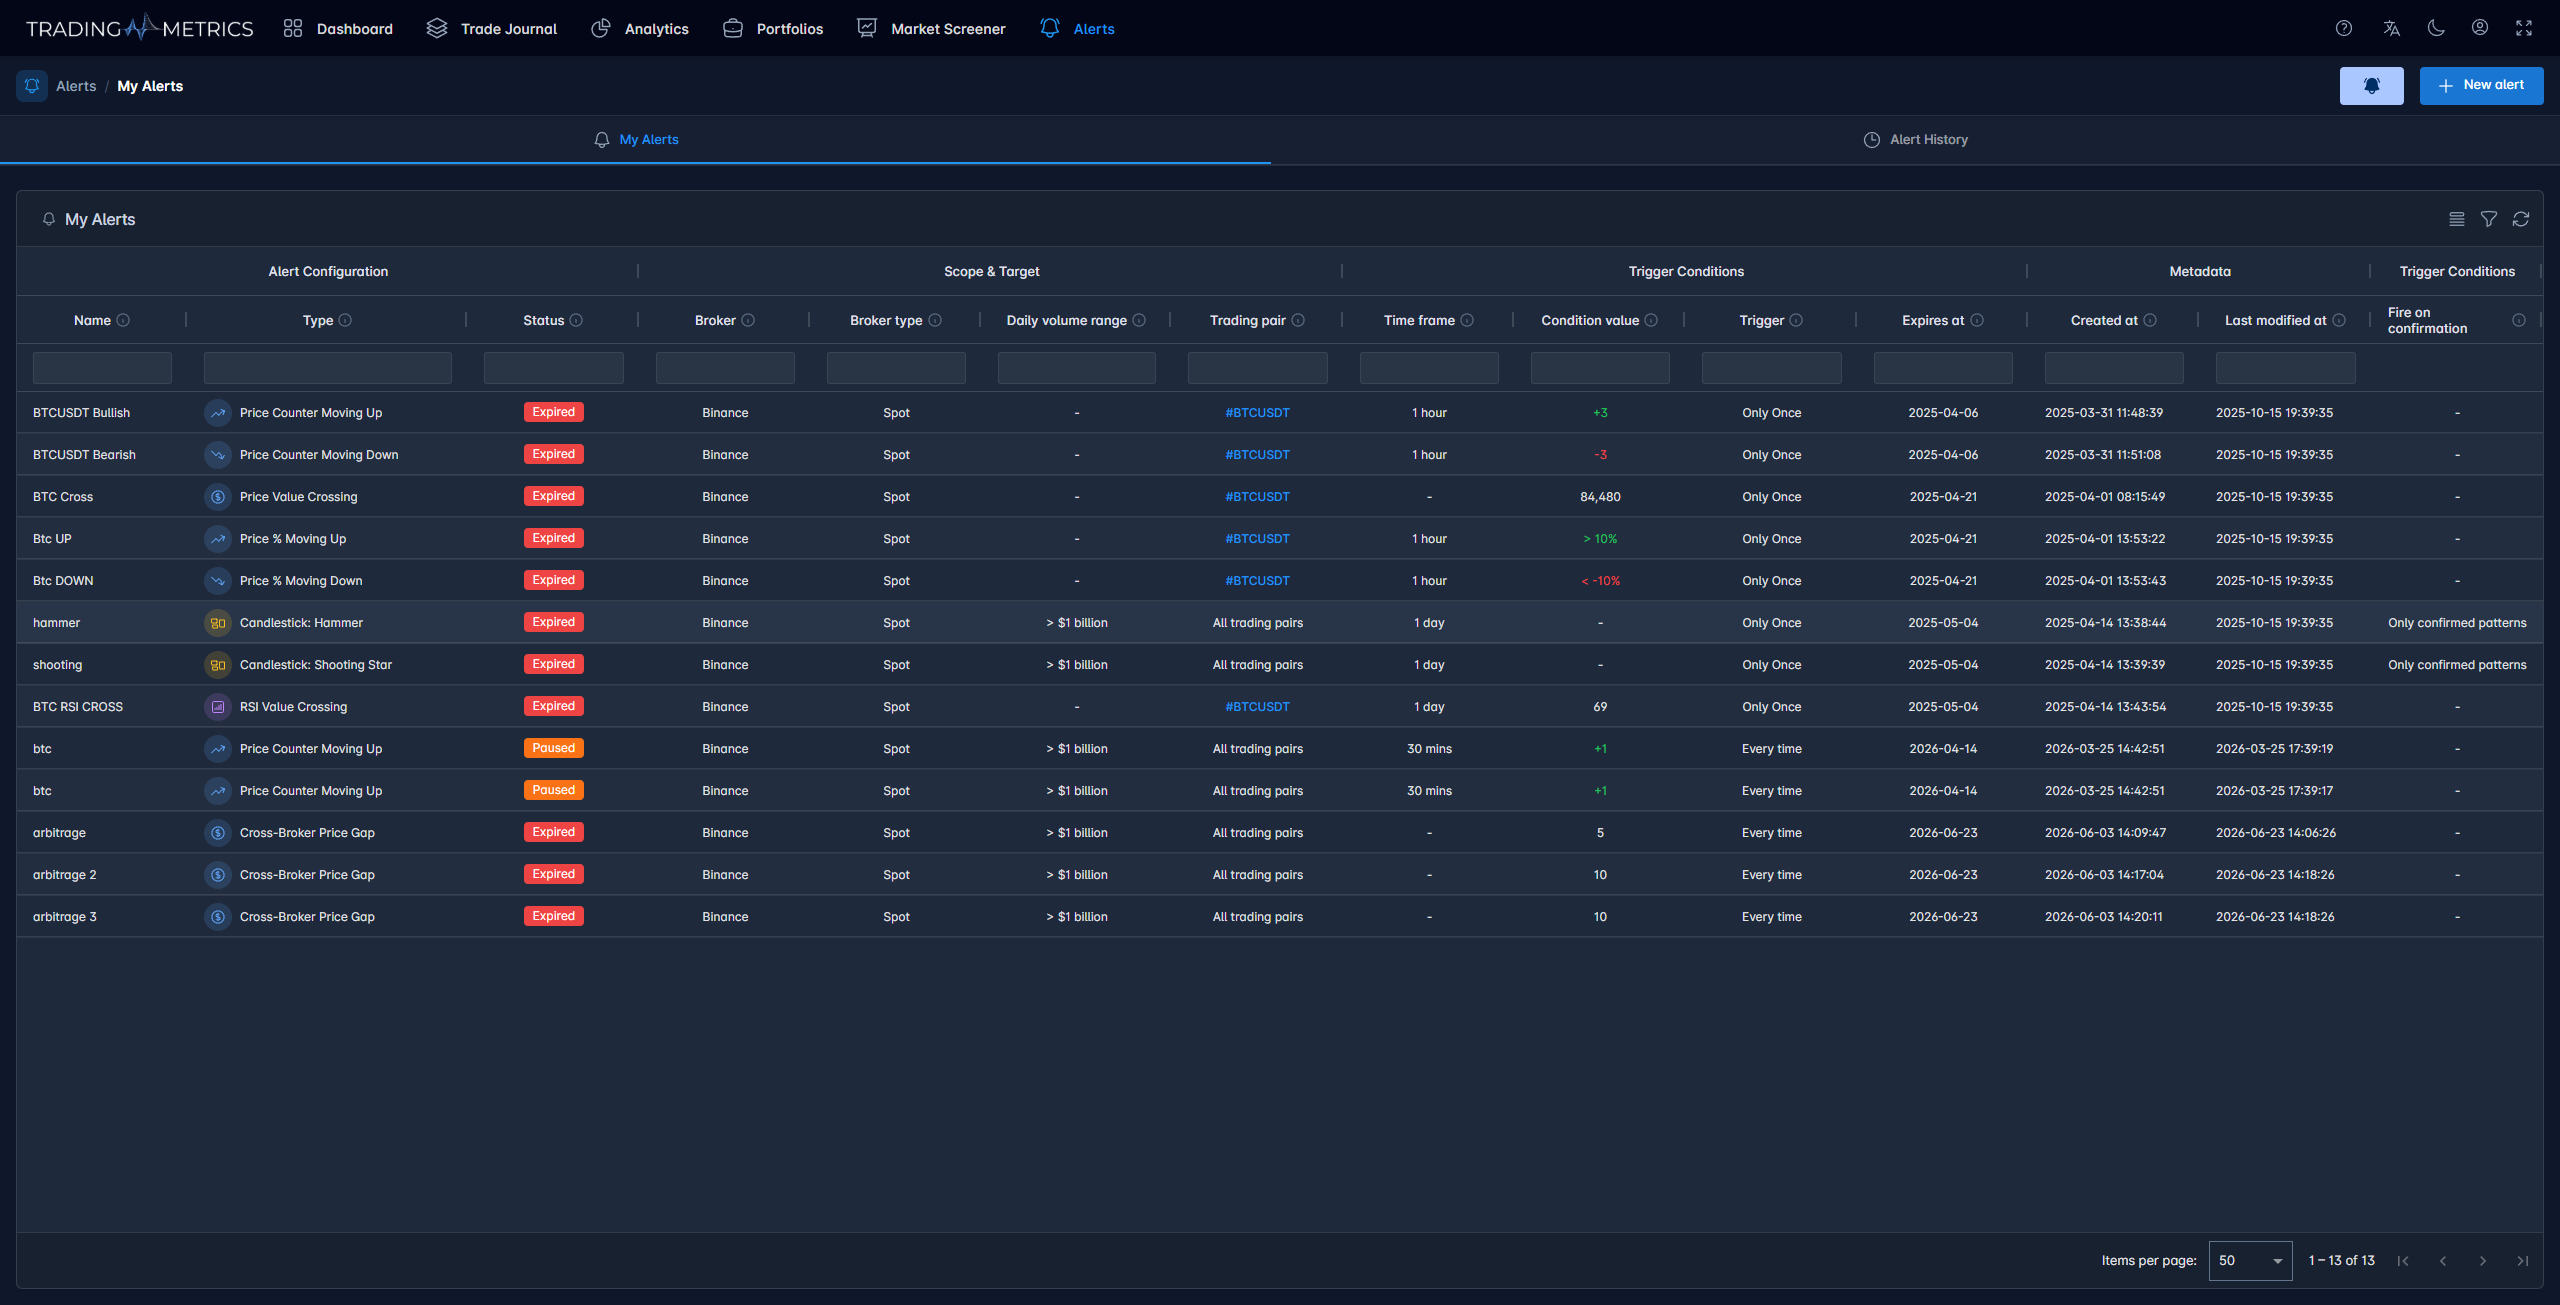Image resolution: width=2560 pixels, height=1305 pixels.
Task: Click the Trading pair filter field
Action: tap(1257, 367)
